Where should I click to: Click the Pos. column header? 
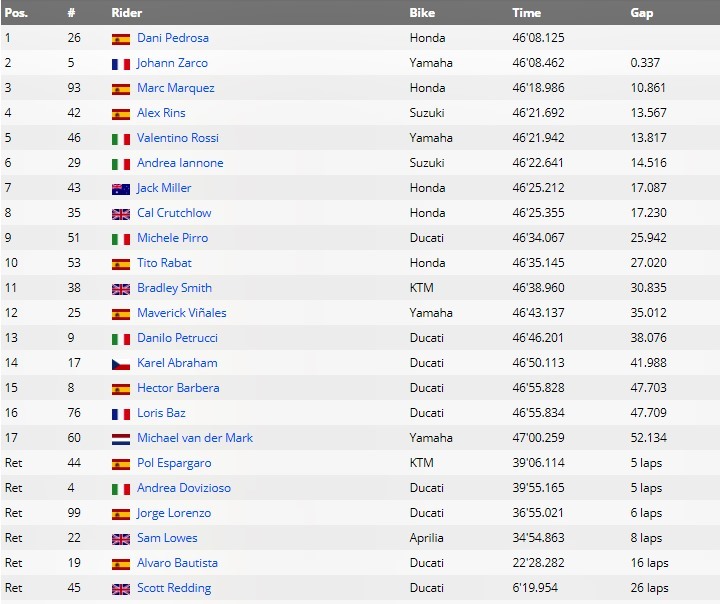[16, 13]
